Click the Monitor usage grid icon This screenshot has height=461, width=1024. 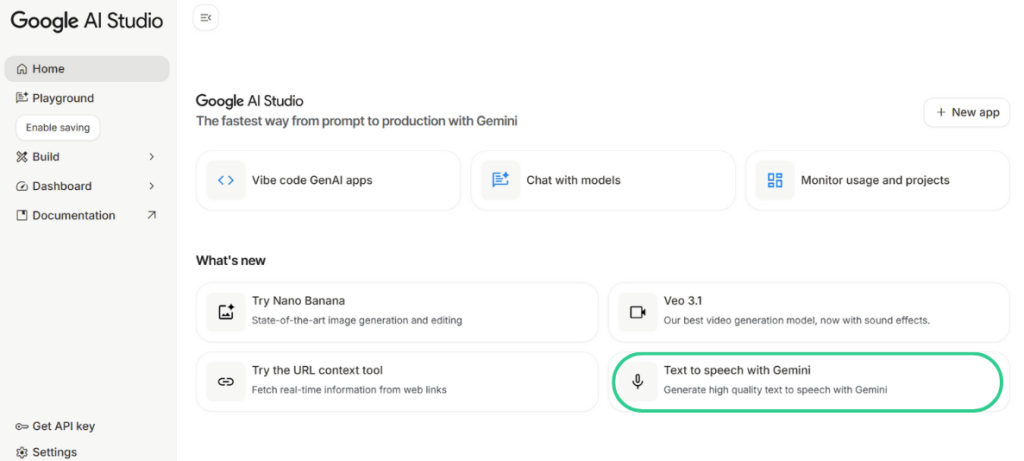click(775, 180)
